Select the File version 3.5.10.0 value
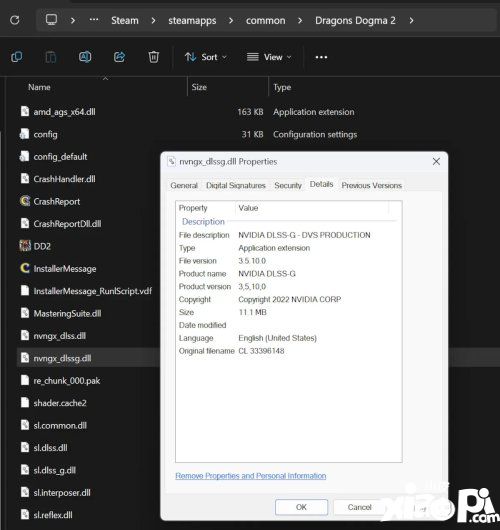 [x=252, y=261]
